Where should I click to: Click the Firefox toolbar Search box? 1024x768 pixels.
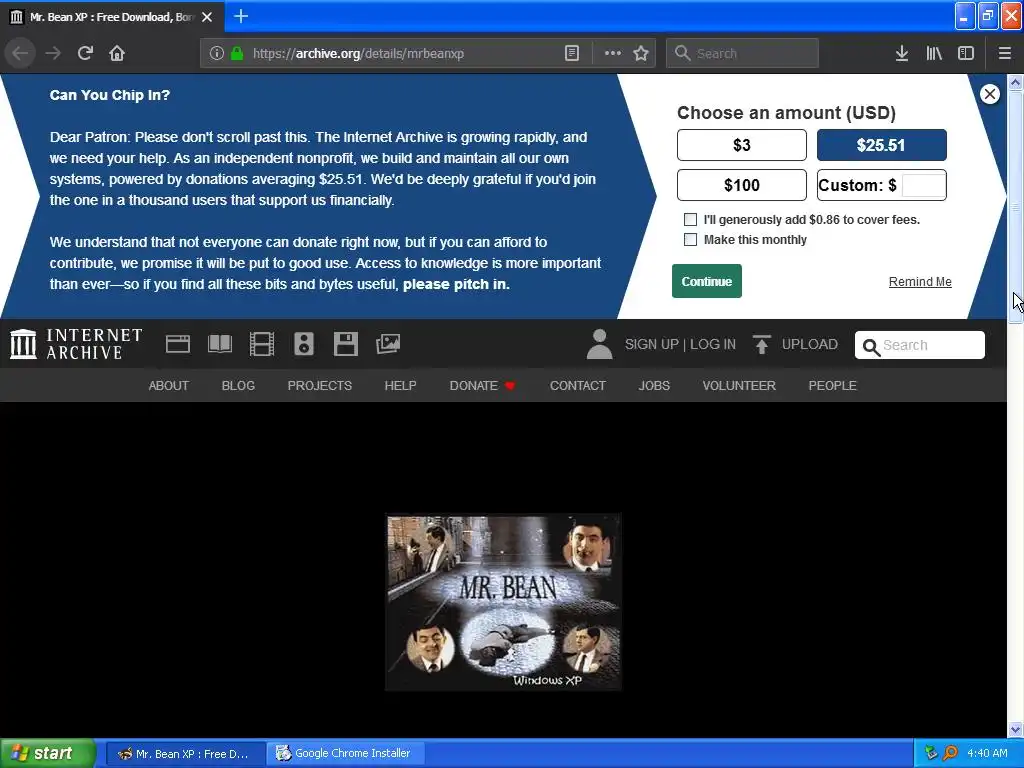[742, 53]
